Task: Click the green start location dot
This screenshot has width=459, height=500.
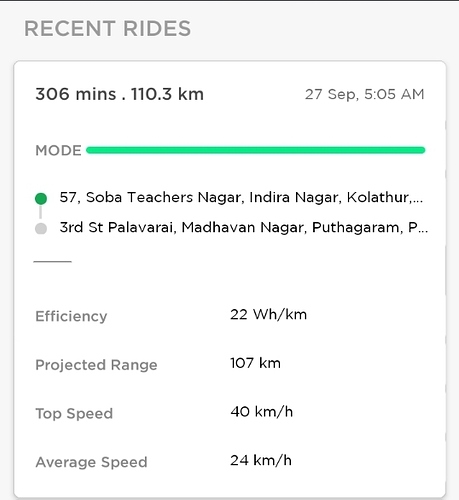Action: pyautogui.click(x=41, y=199)
